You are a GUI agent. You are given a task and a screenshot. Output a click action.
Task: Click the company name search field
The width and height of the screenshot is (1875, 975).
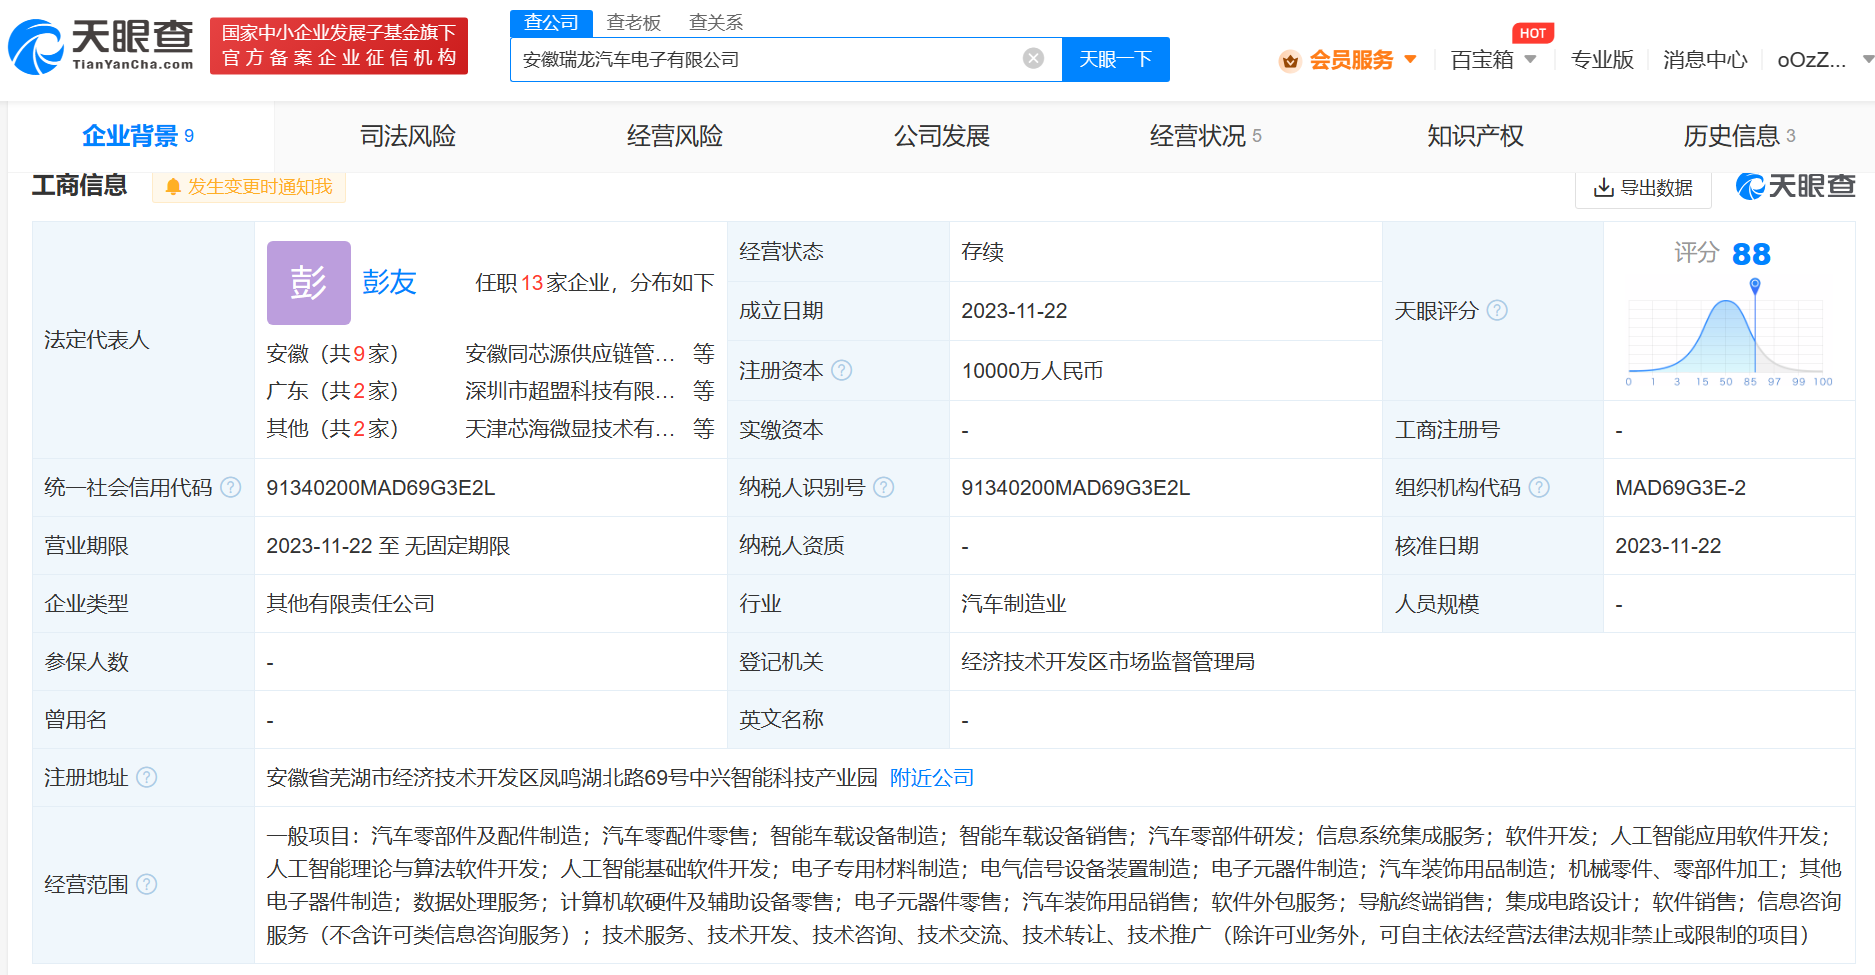point(765,60)
